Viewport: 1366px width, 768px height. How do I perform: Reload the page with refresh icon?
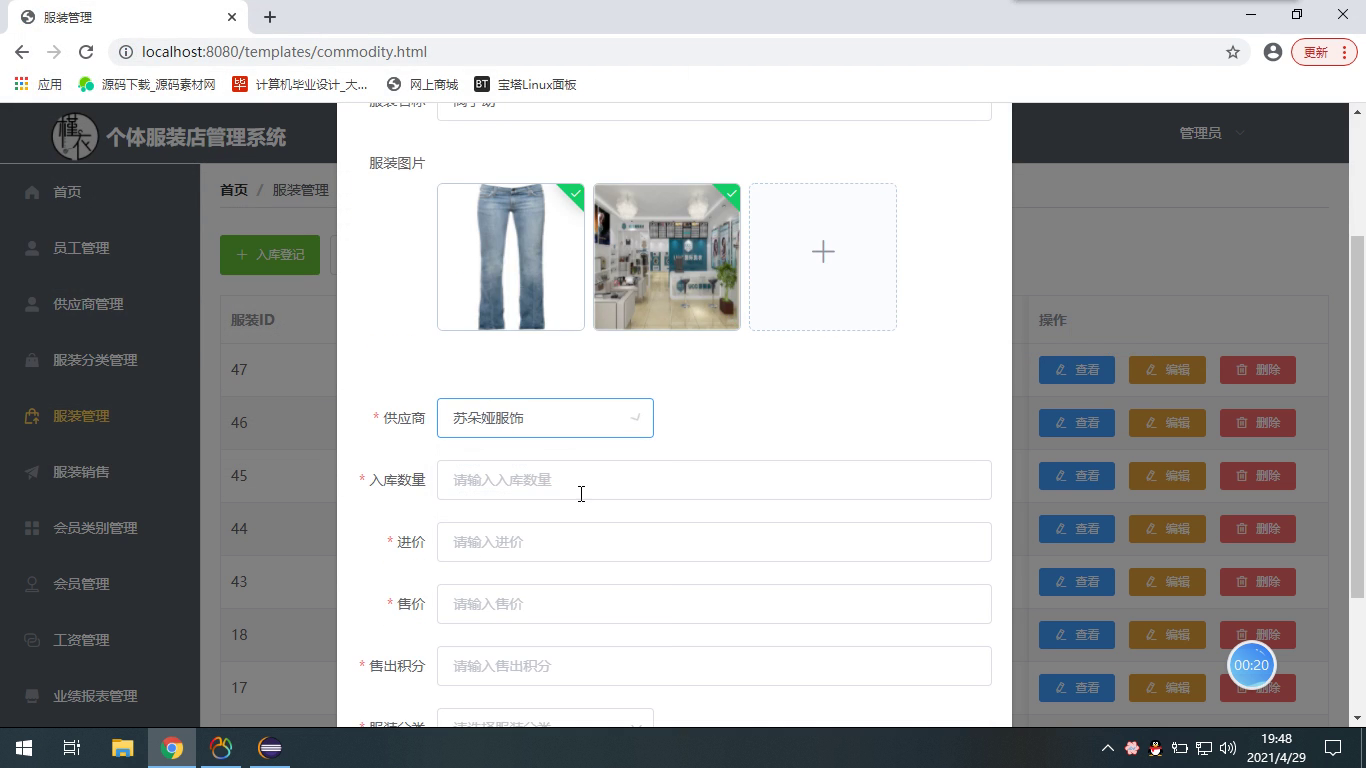(86, 52)
